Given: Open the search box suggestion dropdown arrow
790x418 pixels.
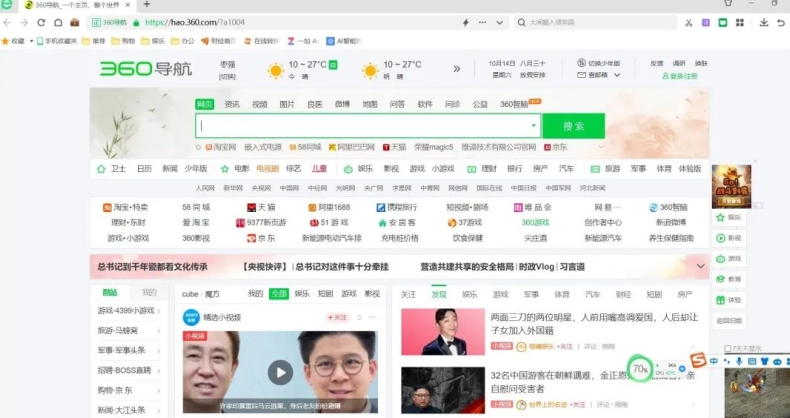Looking at the screenshot, I should [533, 126].
